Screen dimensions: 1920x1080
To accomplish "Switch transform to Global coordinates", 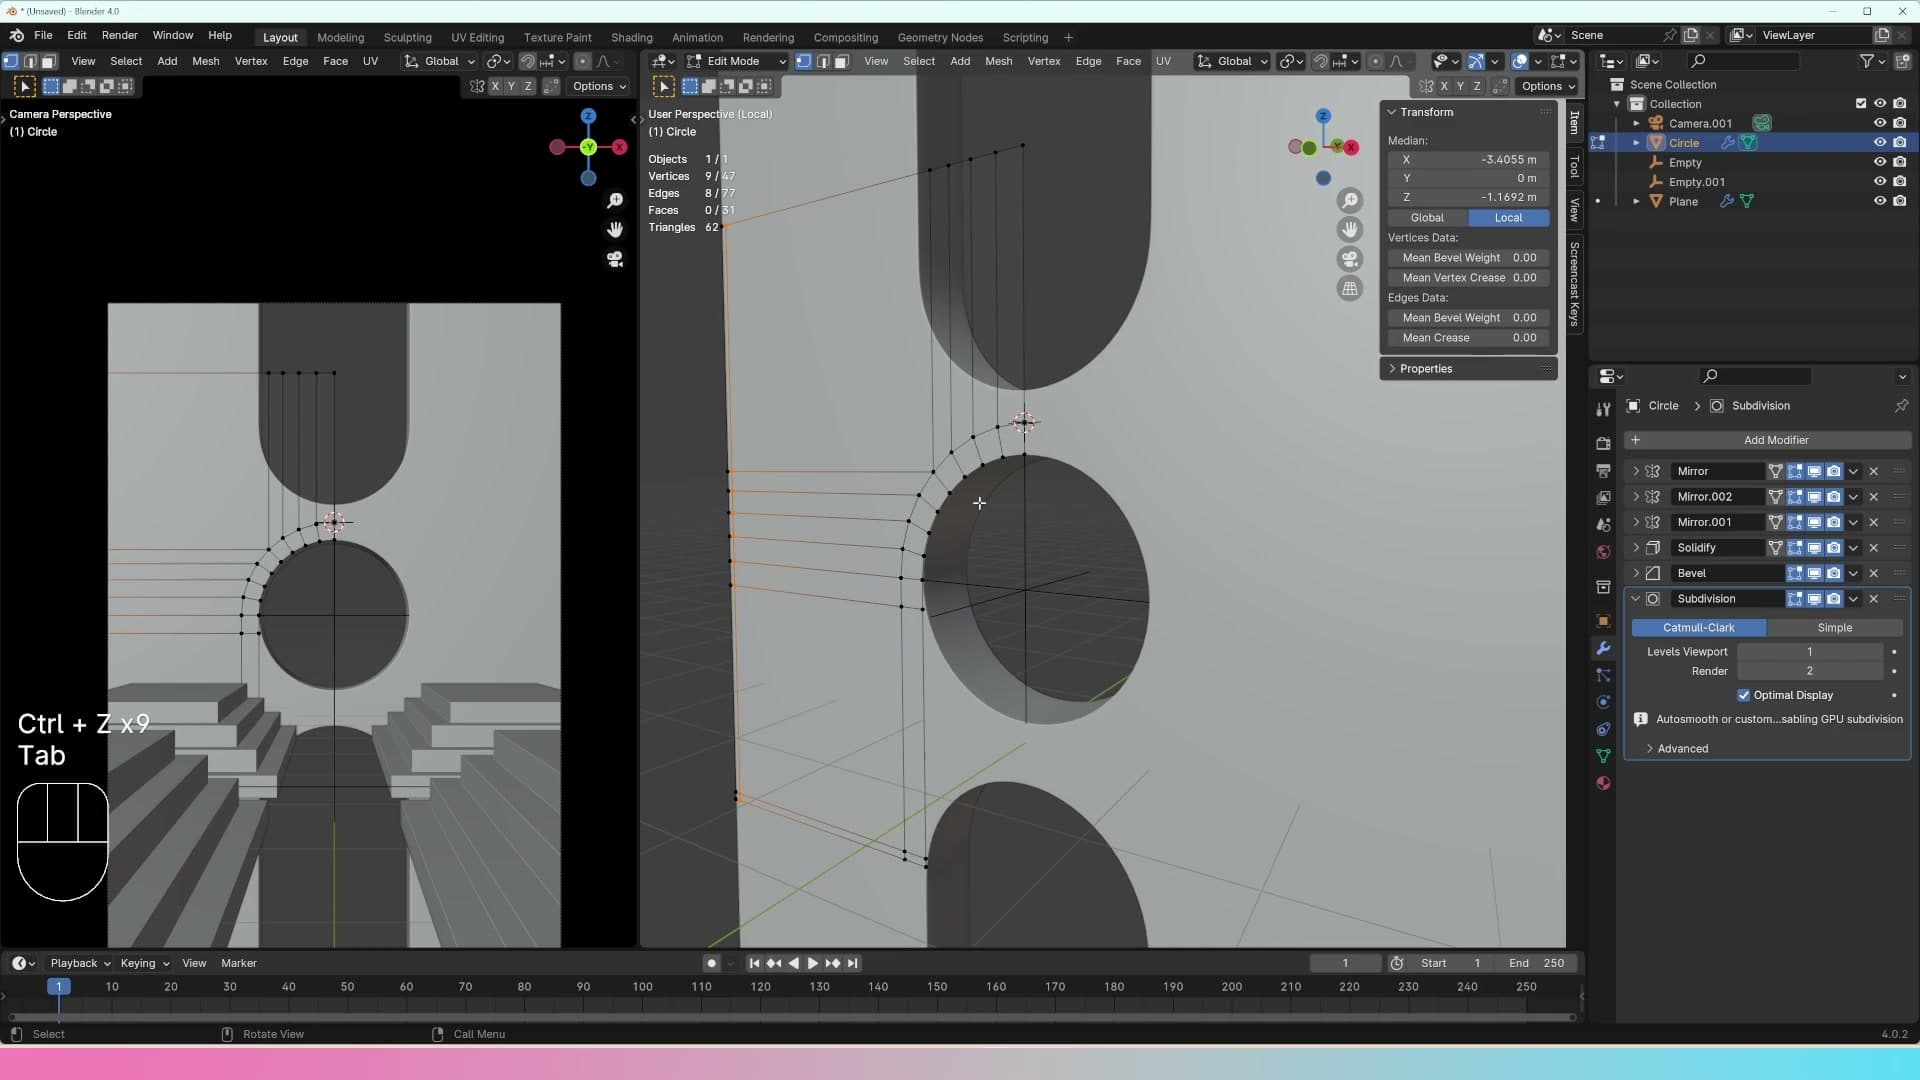I will pos(1427,217).
